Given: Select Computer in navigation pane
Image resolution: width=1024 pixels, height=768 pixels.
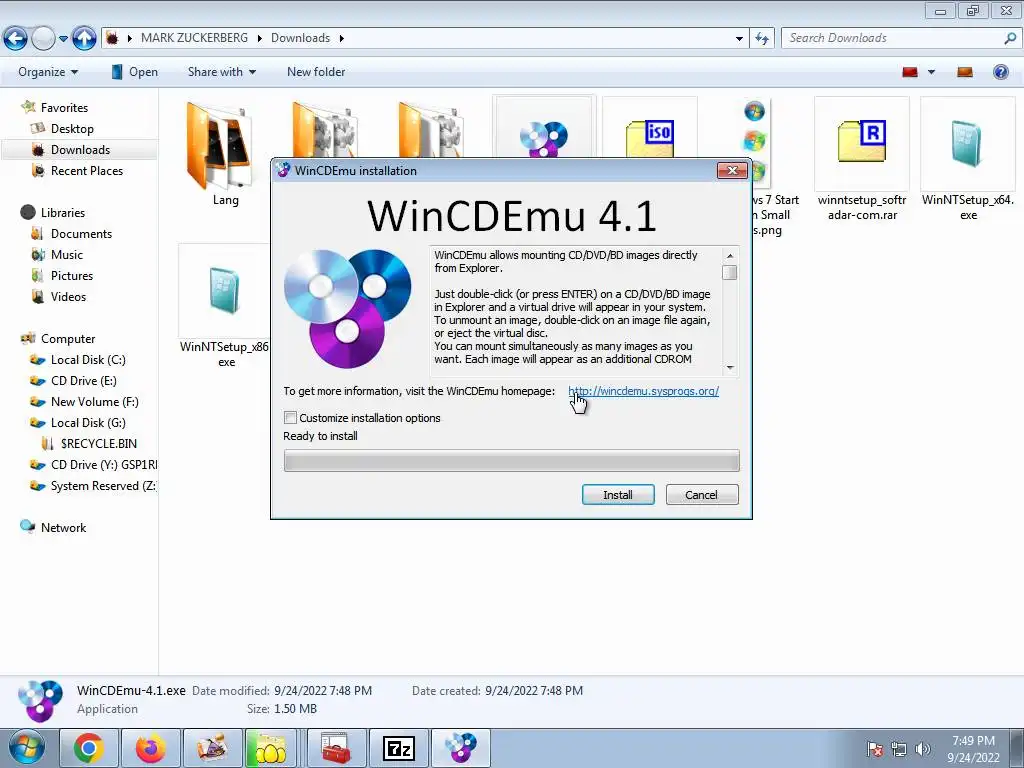Looking at the screenshot, I should coord(68,338).
